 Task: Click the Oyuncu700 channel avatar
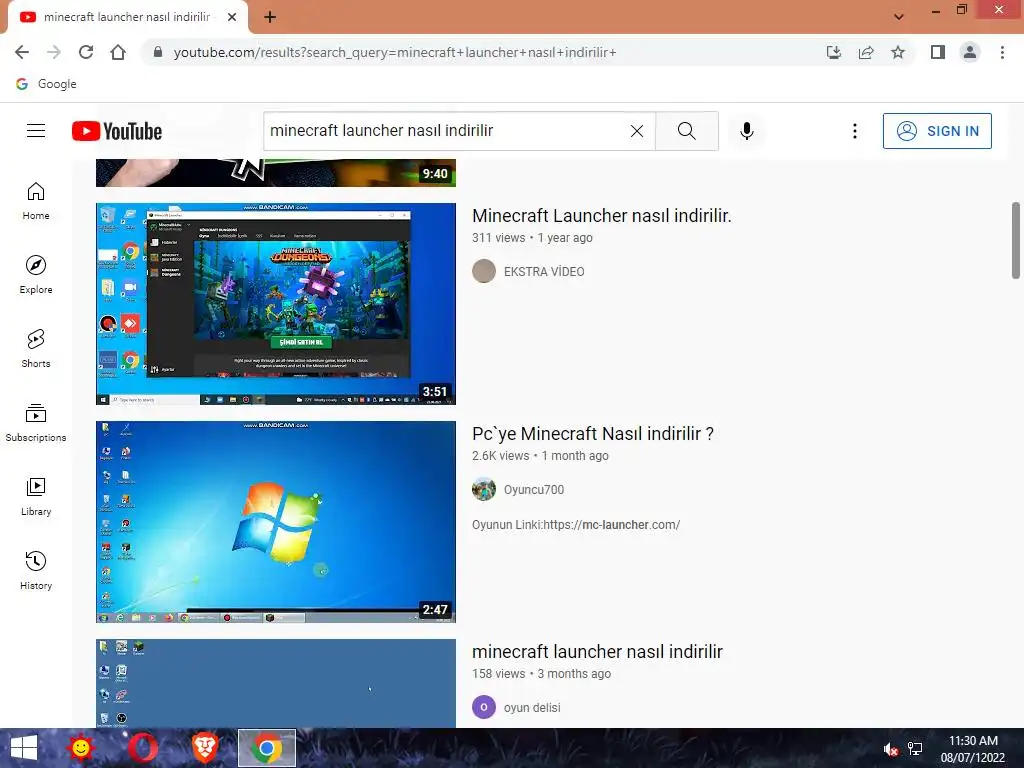[x=484, y=489]
